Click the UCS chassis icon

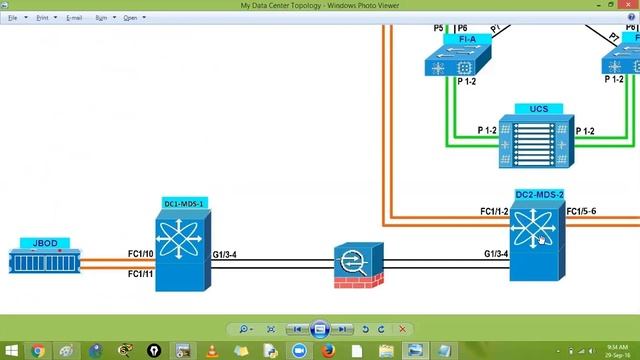click(536, 141)
